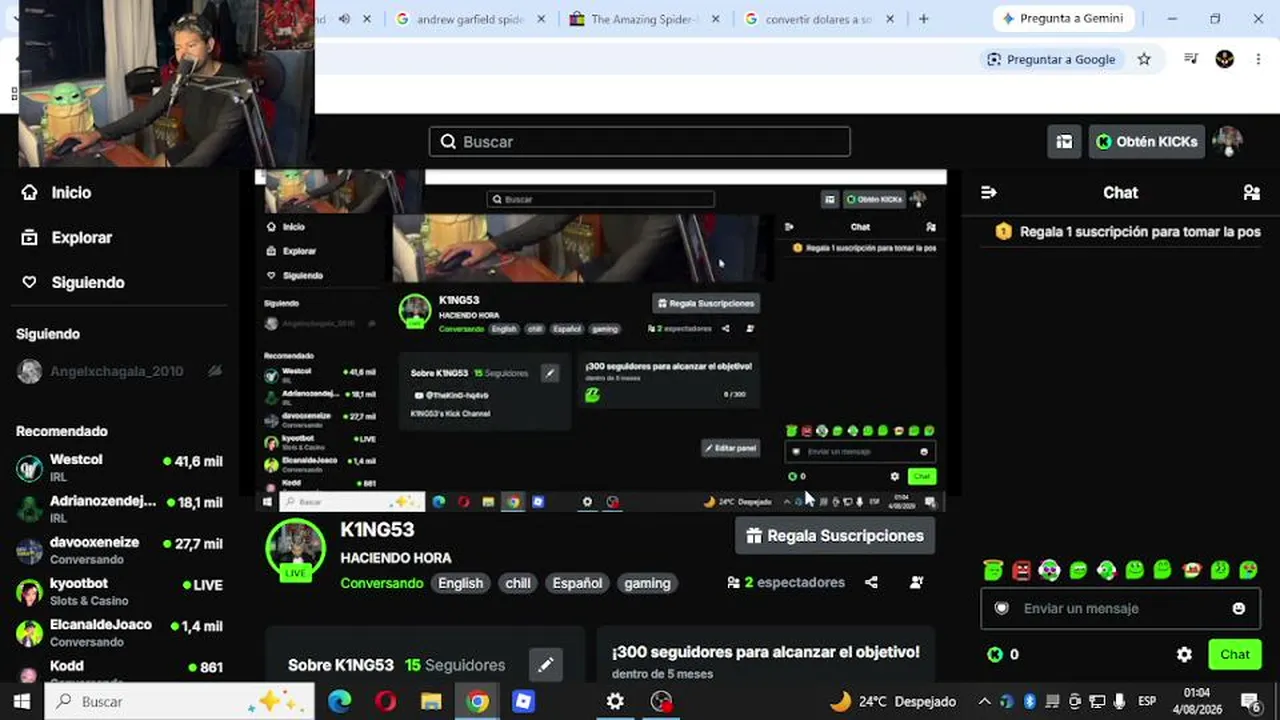Open the emoji picker in message box

click(1239, 608)
